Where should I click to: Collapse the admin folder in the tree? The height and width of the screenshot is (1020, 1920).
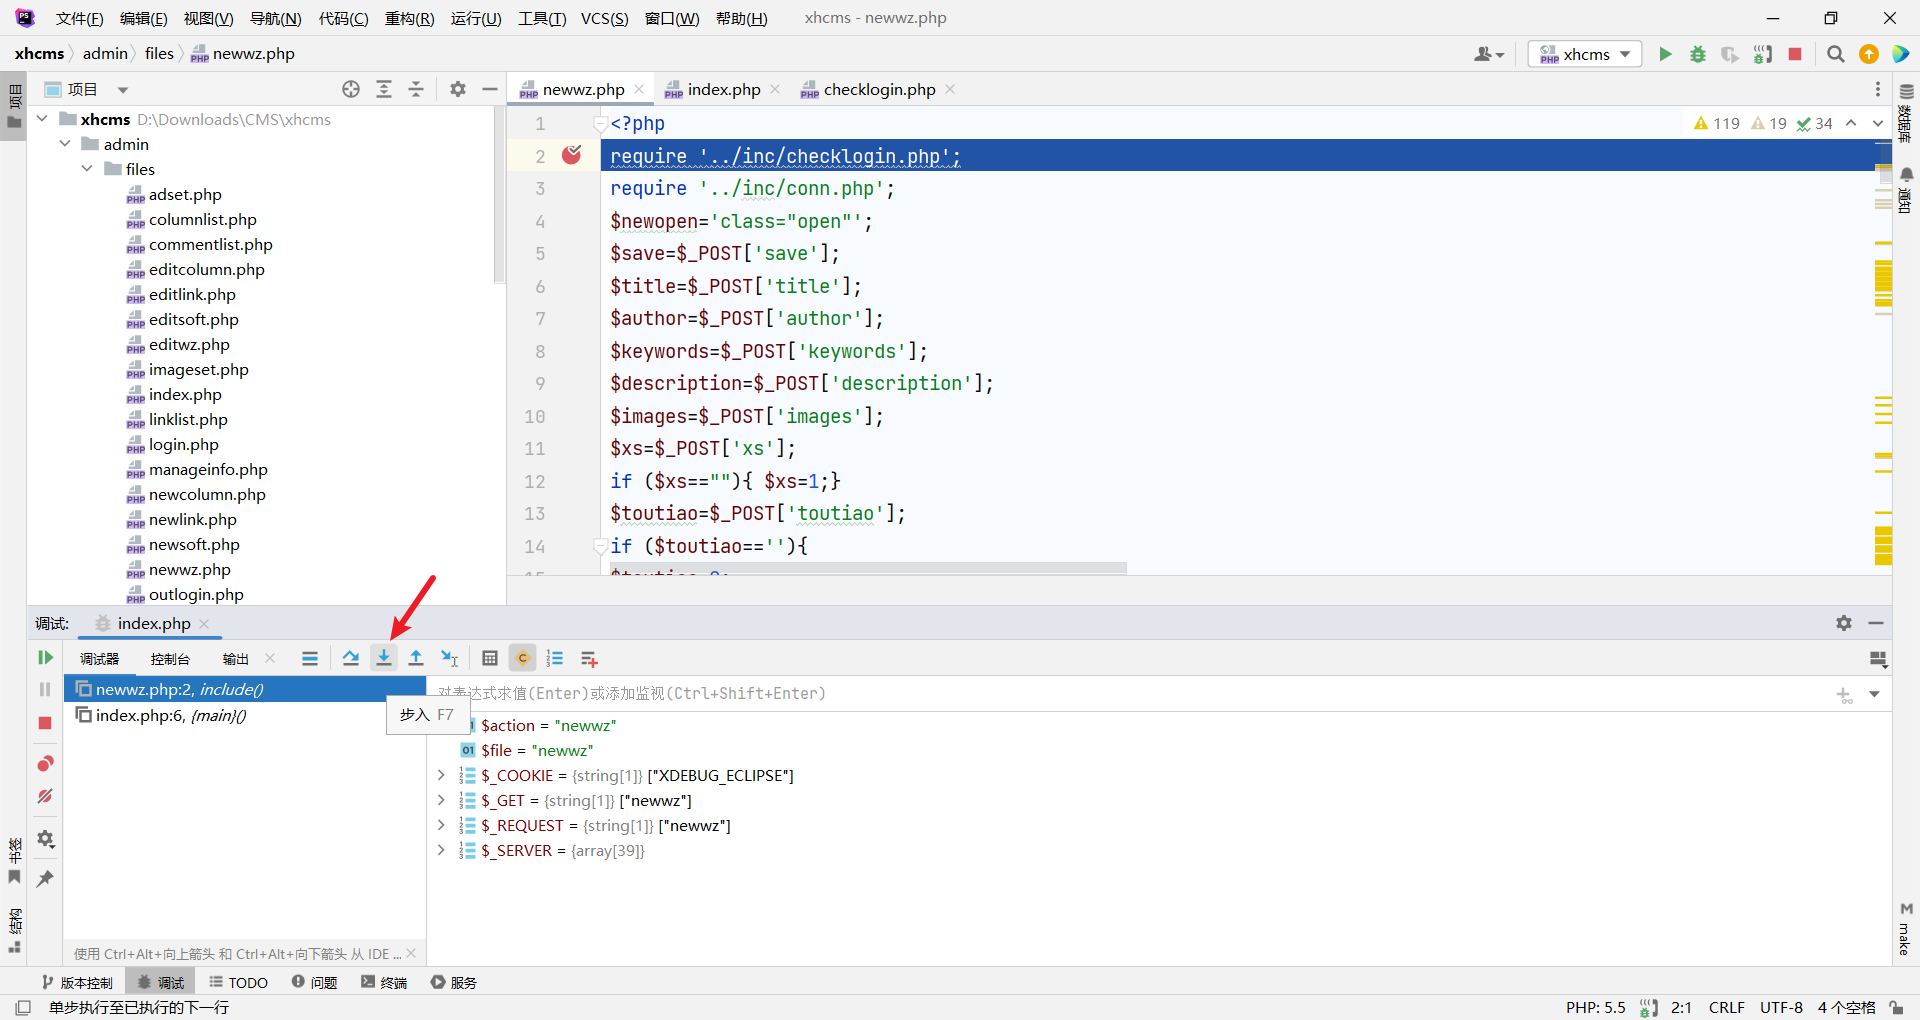point(65,144)
